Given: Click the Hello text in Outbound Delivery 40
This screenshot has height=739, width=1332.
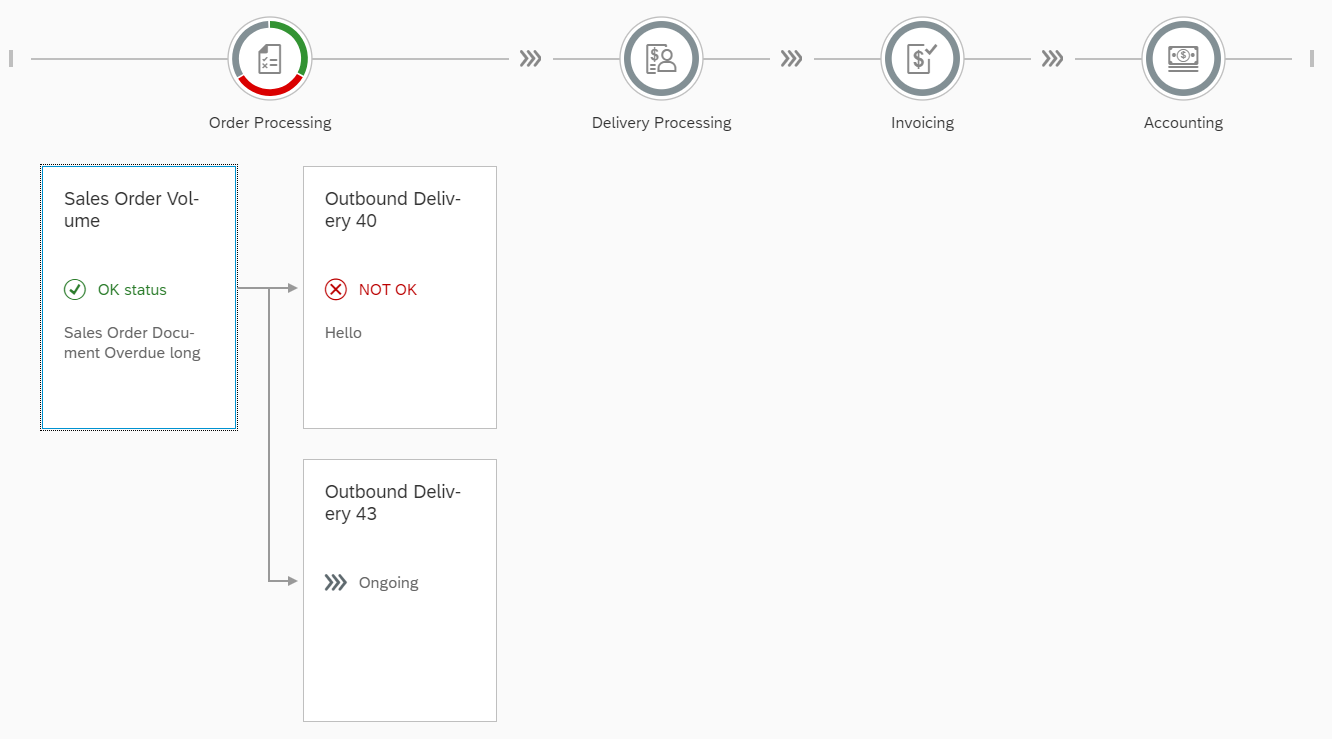Looking at the screenshot, I should tap(343, 333).
